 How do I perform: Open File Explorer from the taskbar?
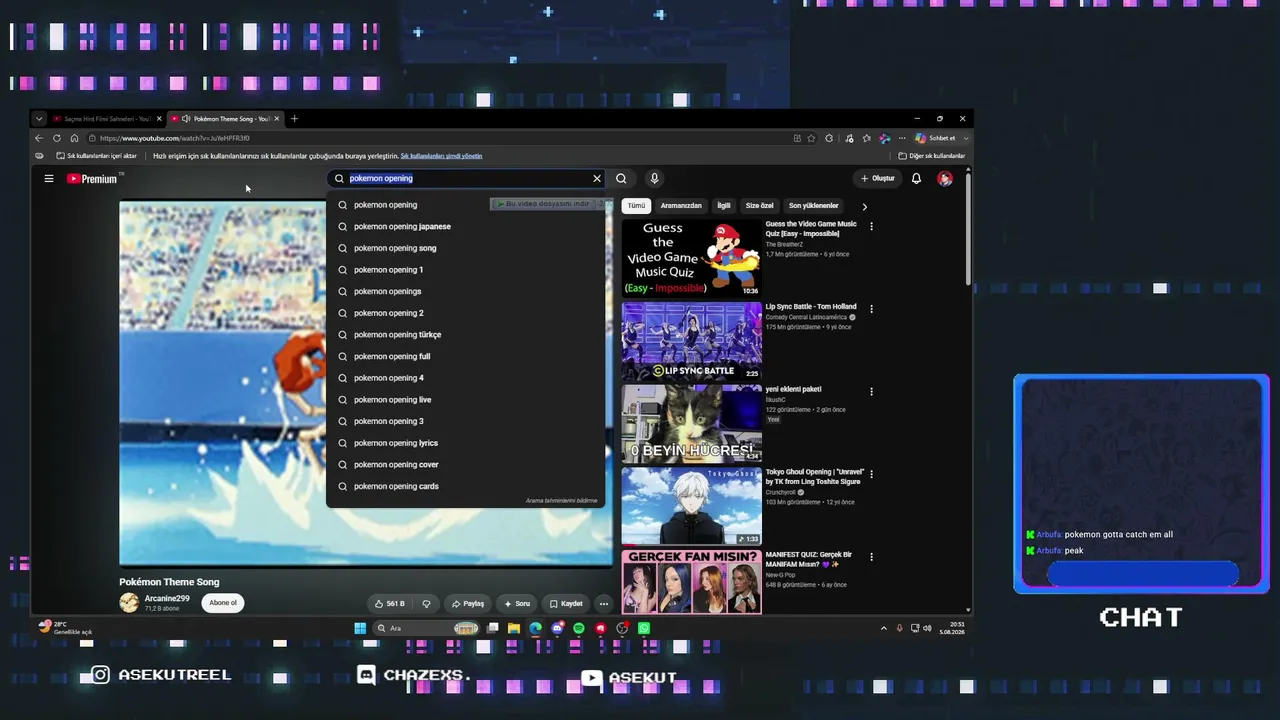[x=513, y=628]
